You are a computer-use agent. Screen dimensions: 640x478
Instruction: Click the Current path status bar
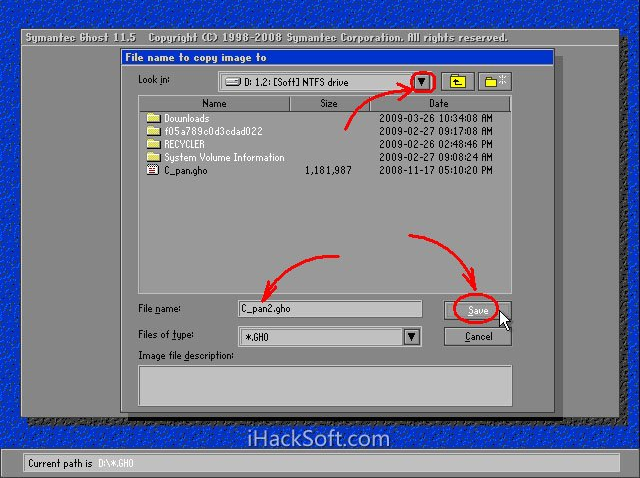(x=320, y=463)
